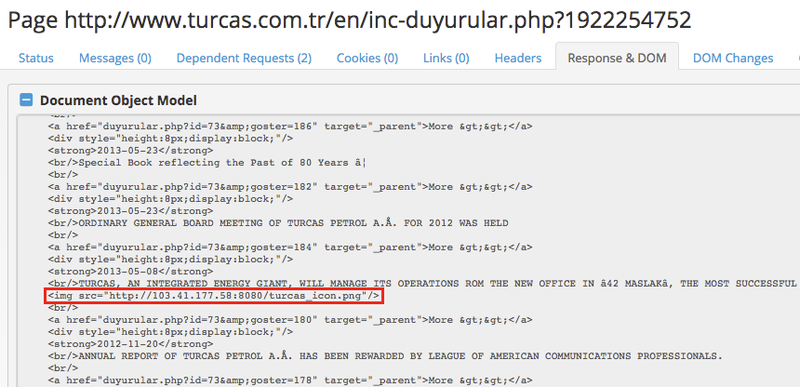This screenshot has height=387, width=800.
Task: Click the ANNUAL REPORT OF TURCAS PETROL line
Action: [x=386, y=356]
